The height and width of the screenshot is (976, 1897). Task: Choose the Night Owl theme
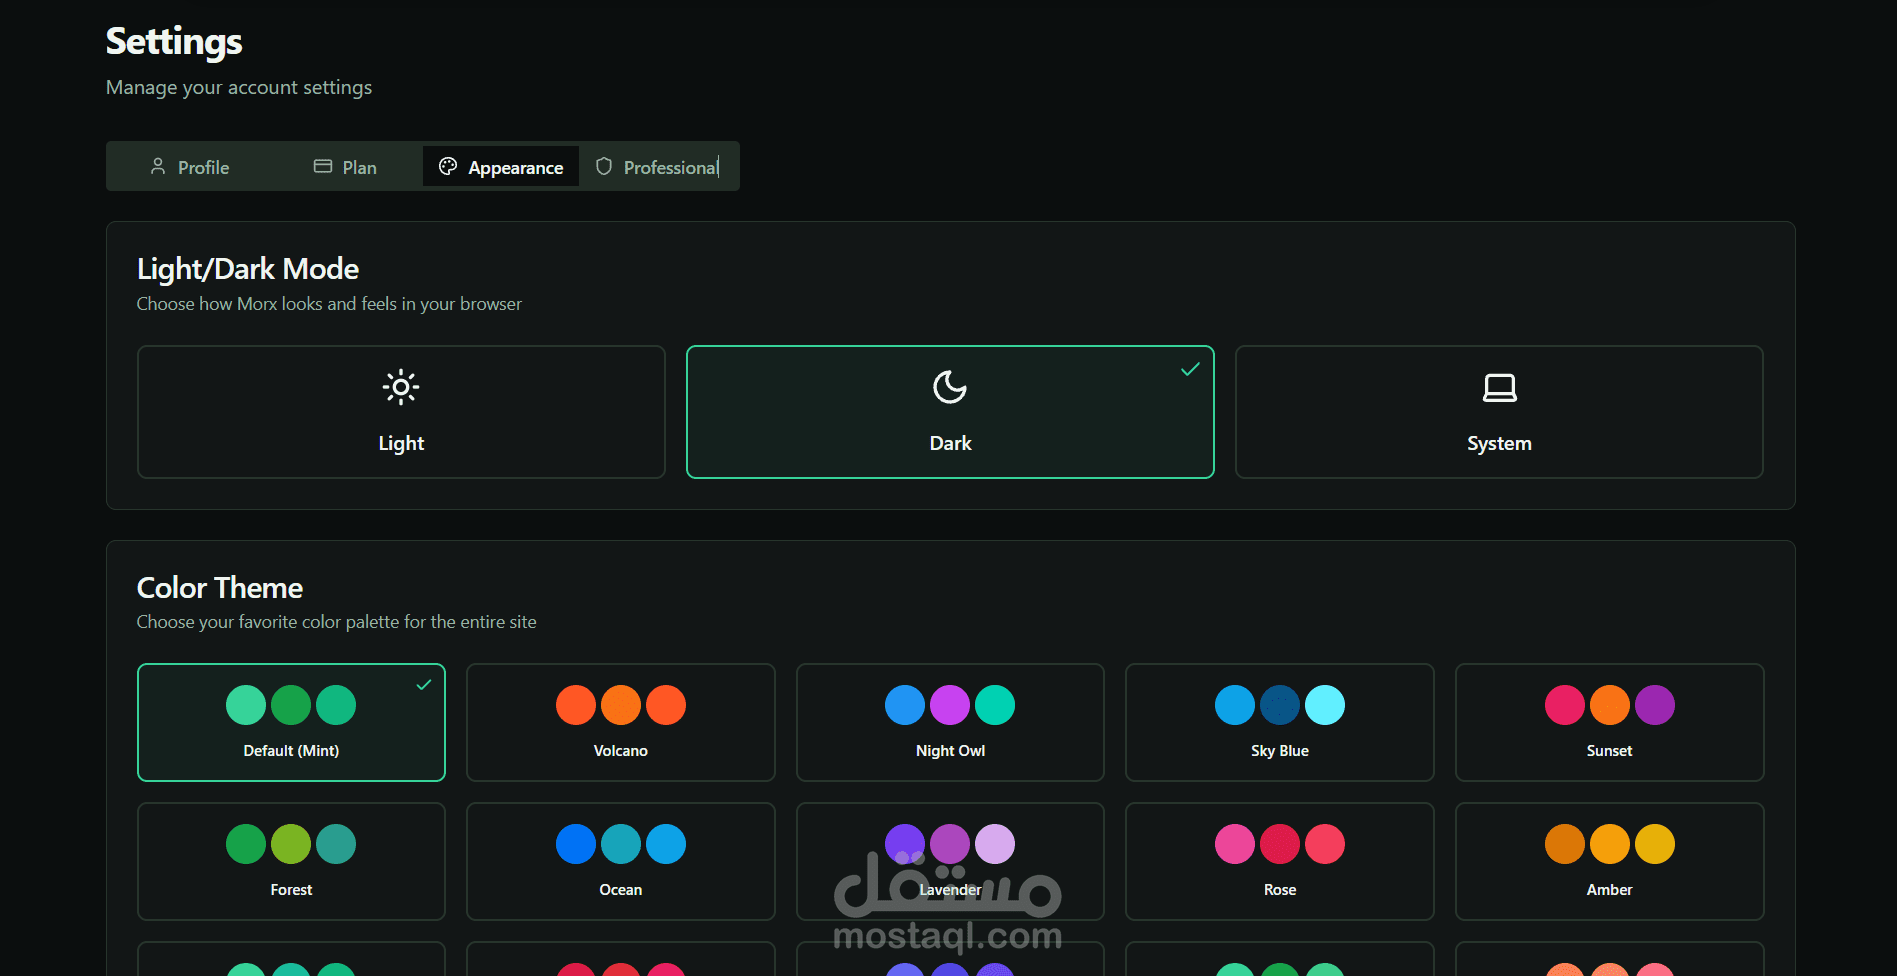point(950,722)
